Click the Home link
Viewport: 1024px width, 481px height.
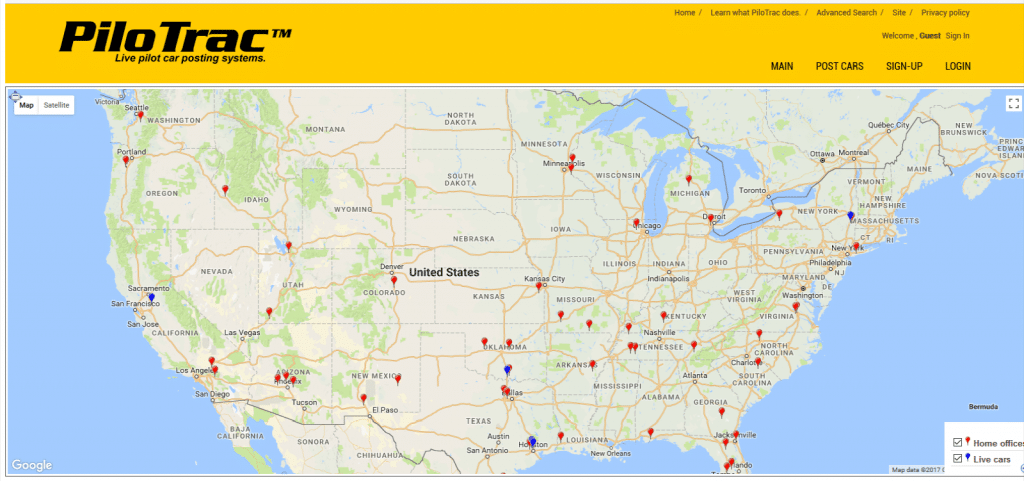(684, 12)
